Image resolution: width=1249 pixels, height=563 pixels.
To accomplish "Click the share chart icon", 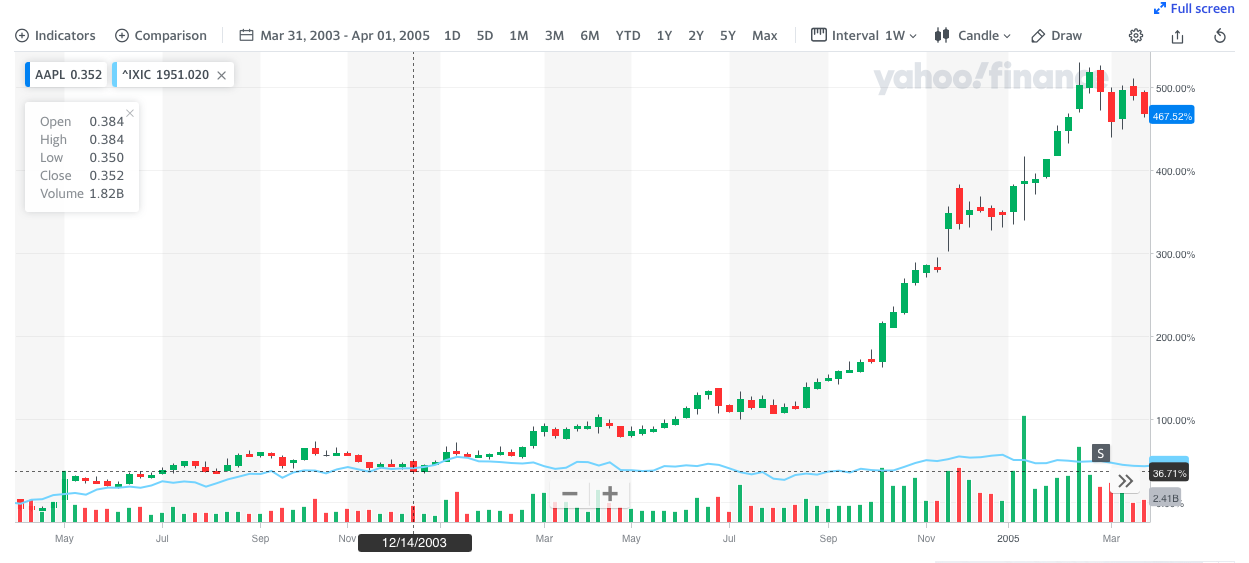I will click(x=1177, y=36).
